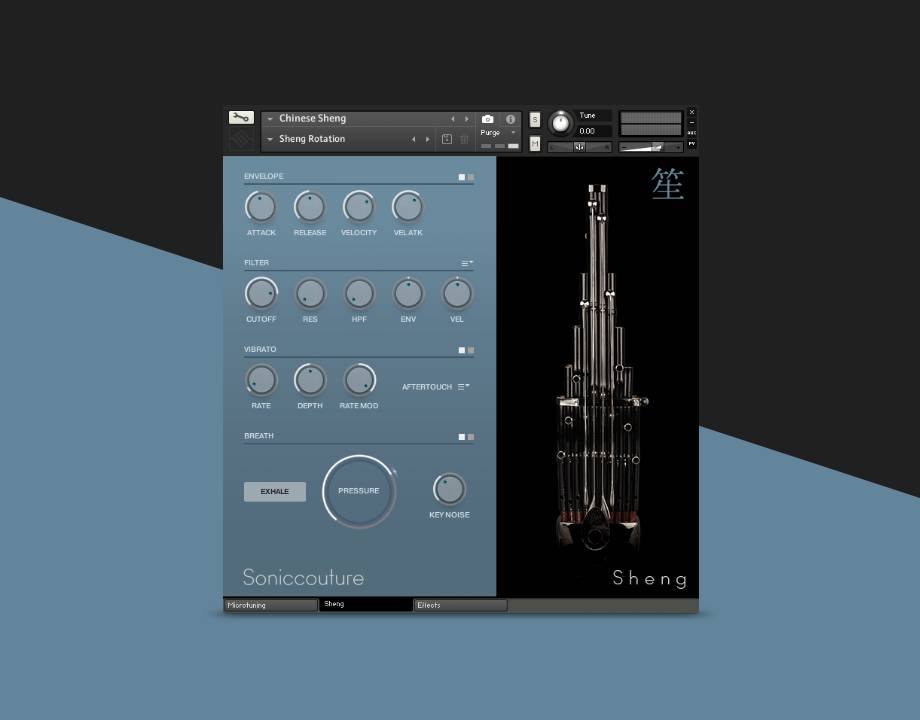Click the large PRESSURE dial
This screenshot has width=920, height=720.
359,491
